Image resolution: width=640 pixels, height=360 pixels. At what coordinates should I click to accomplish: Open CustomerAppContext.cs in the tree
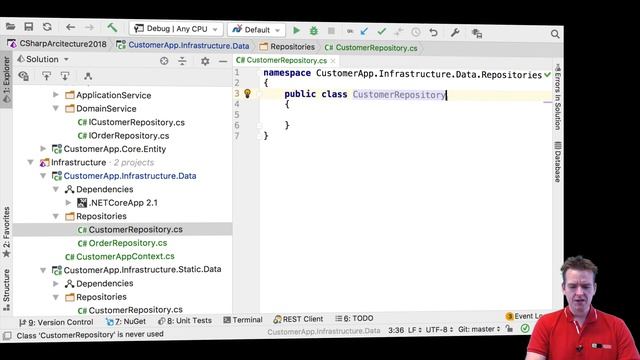pyautogui.click(x=120, y=256)
